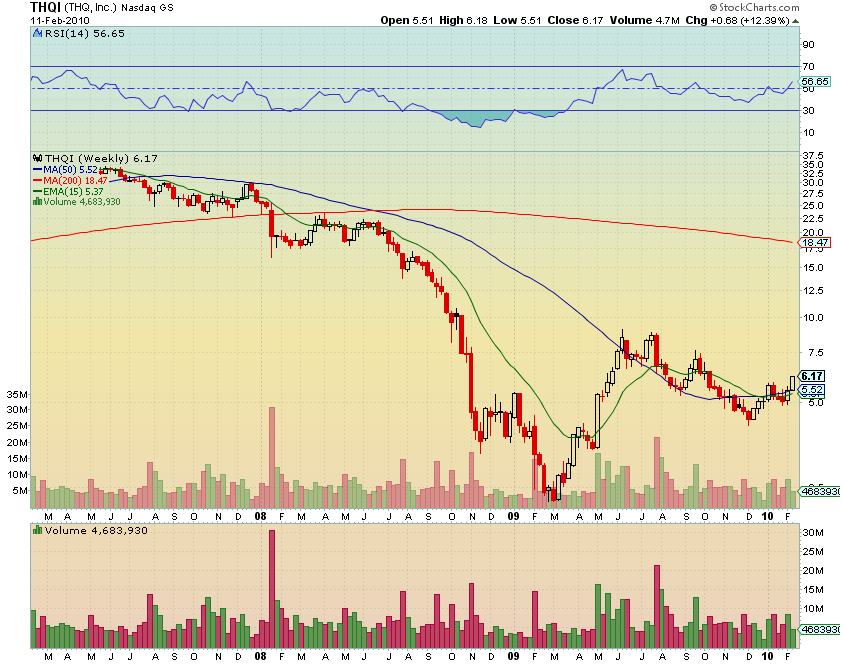844x666 pixels.
Task: Click the '10' year label on main chart axis
Action: 767,516
